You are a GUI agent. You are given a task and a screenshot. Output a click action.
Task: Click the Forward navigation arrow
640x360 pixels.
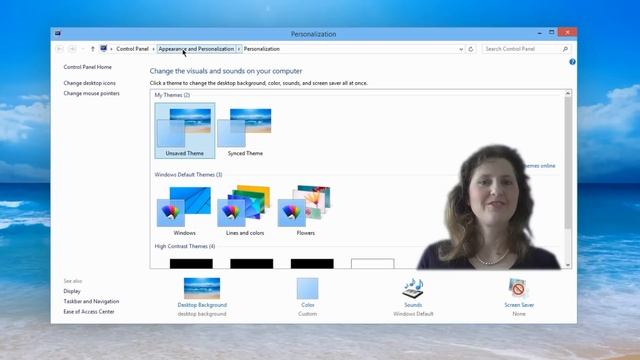tap(72, 49)
